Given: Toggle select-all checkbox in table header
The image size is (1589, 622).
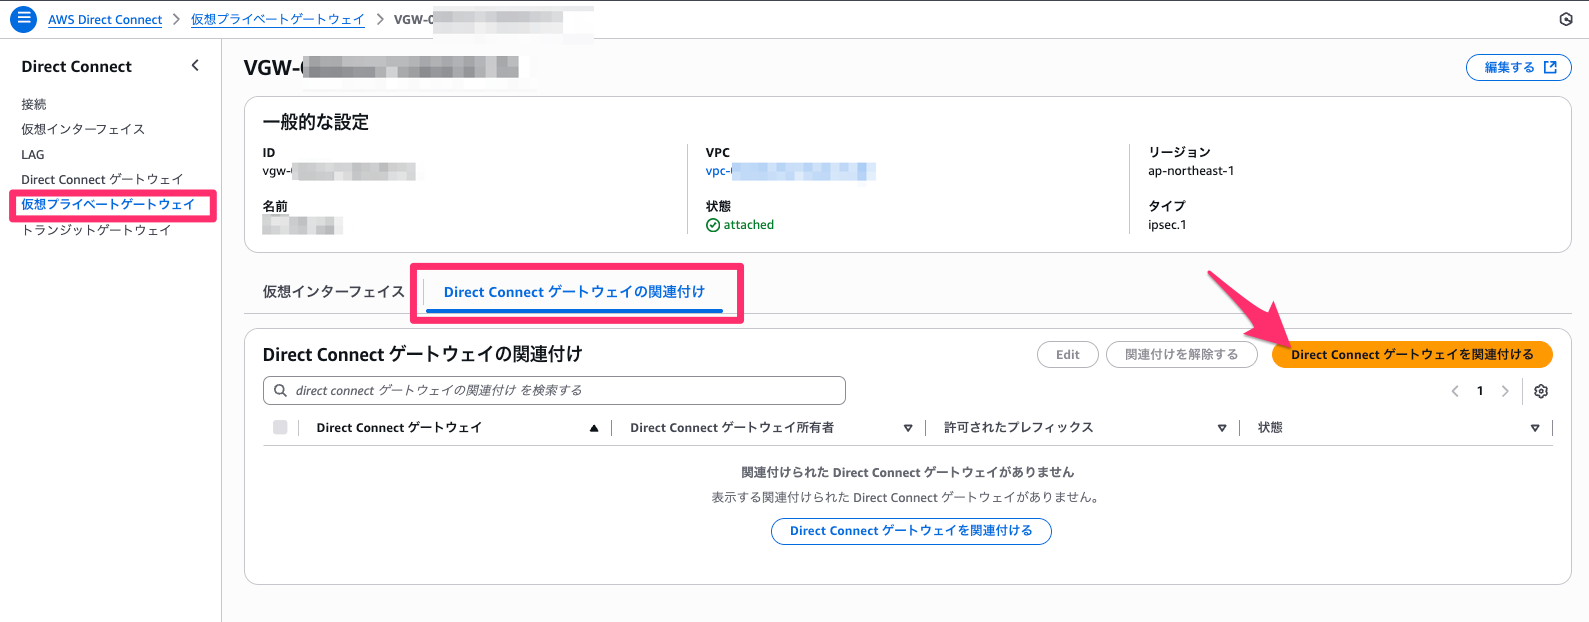Looking at the screenshot, I should click(280, 427).
